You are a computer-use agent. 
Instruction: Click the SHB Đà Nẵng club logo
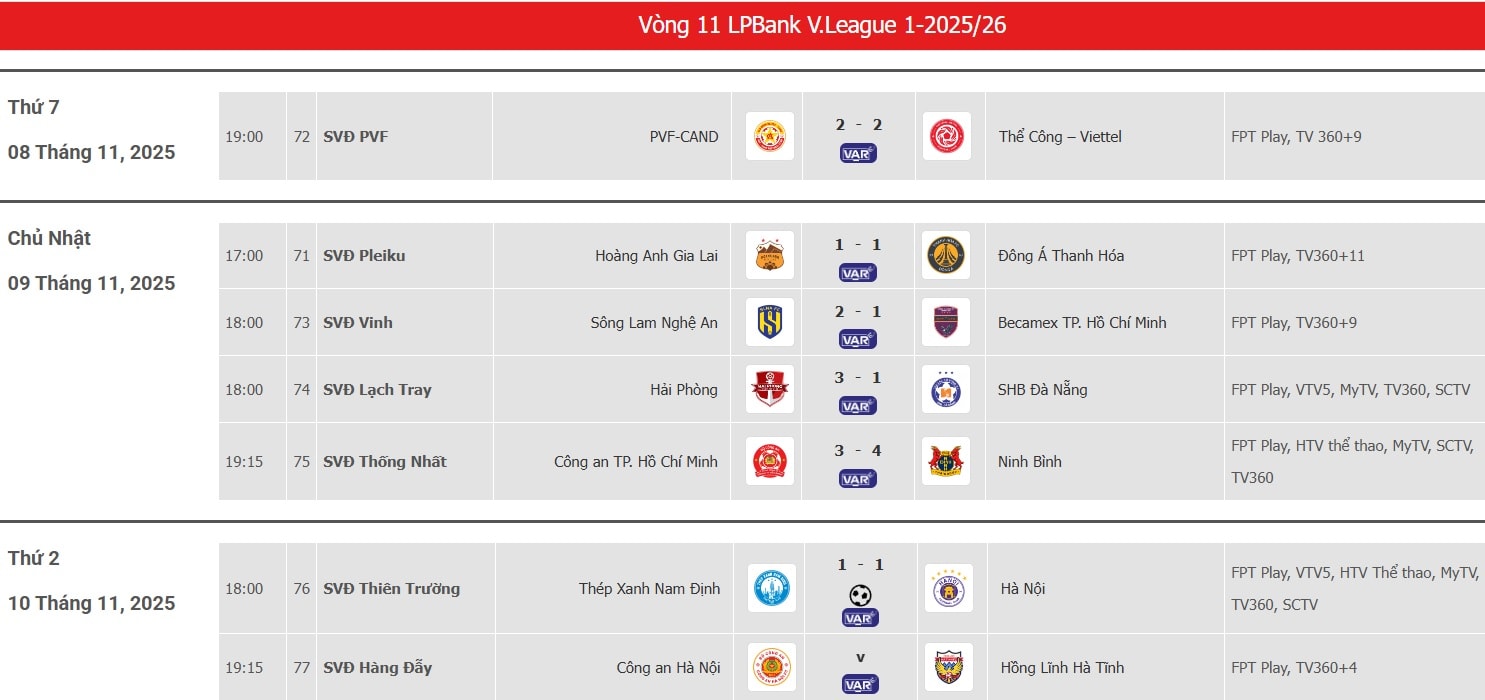[x=946, y=389]
